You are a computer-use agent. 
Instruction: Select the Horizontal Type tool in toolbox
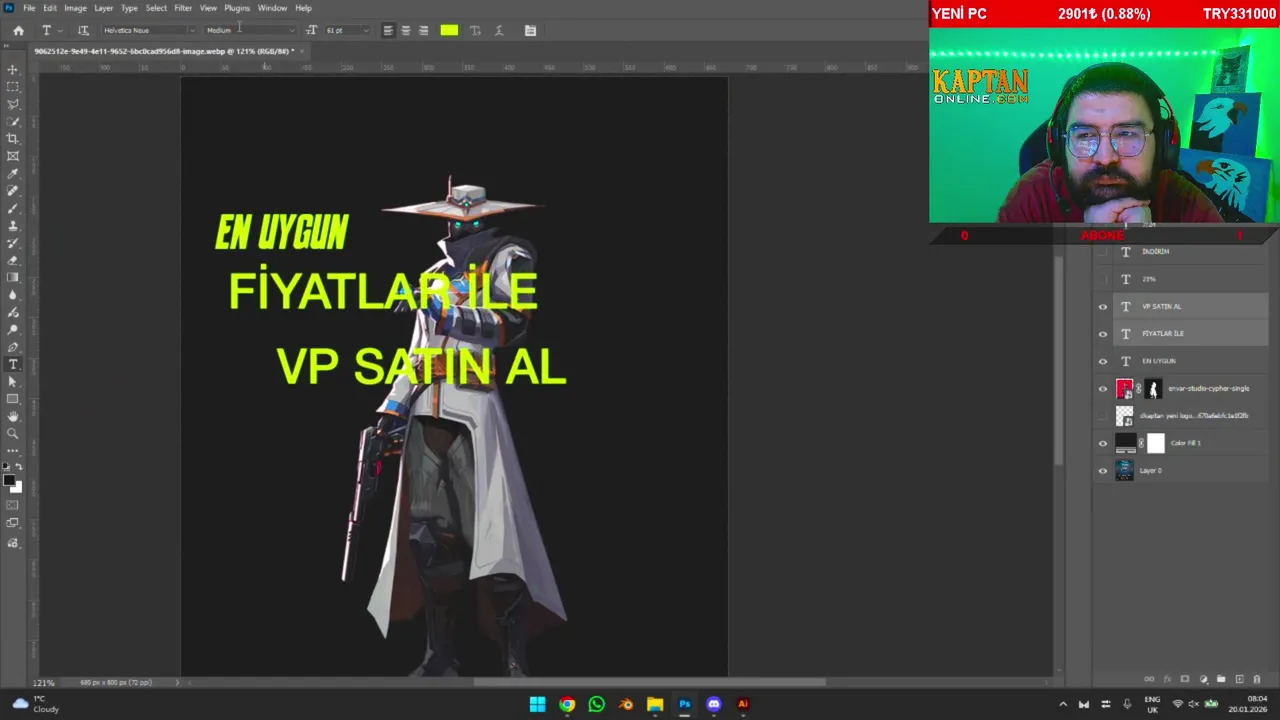(x=13, y=365)
